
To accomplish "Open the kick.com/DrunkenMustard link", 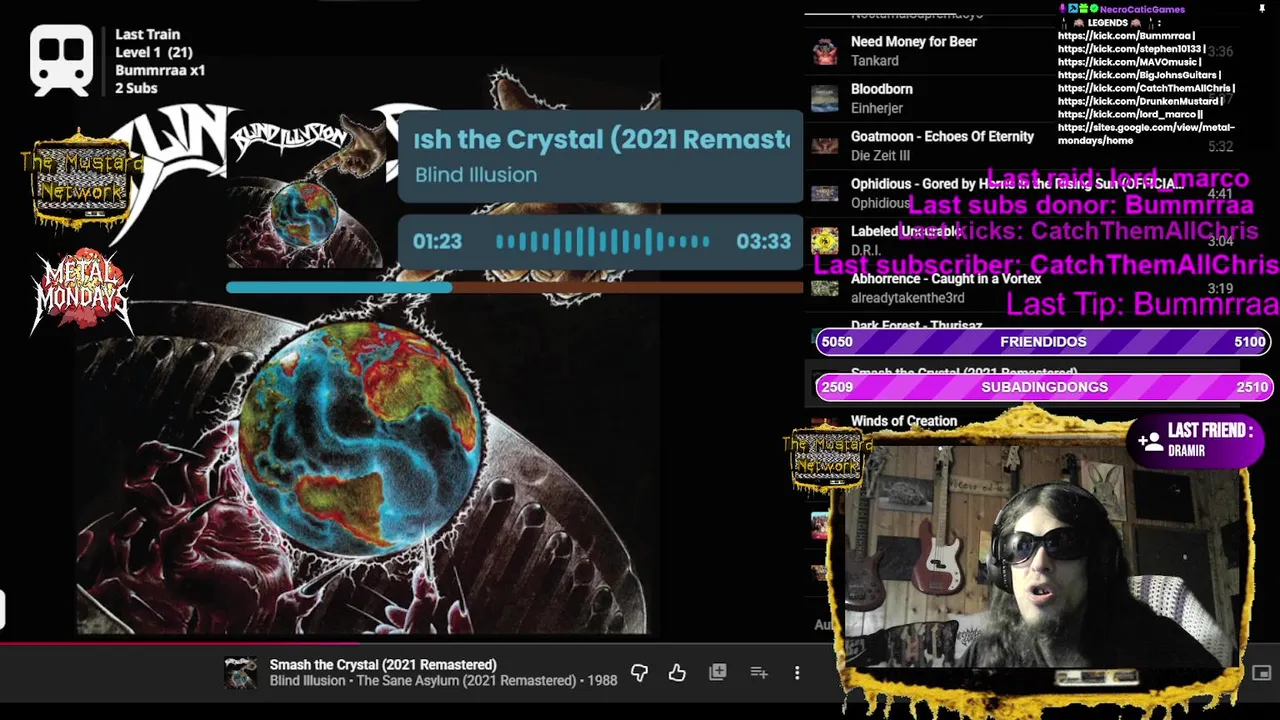I will [1139, 101].
